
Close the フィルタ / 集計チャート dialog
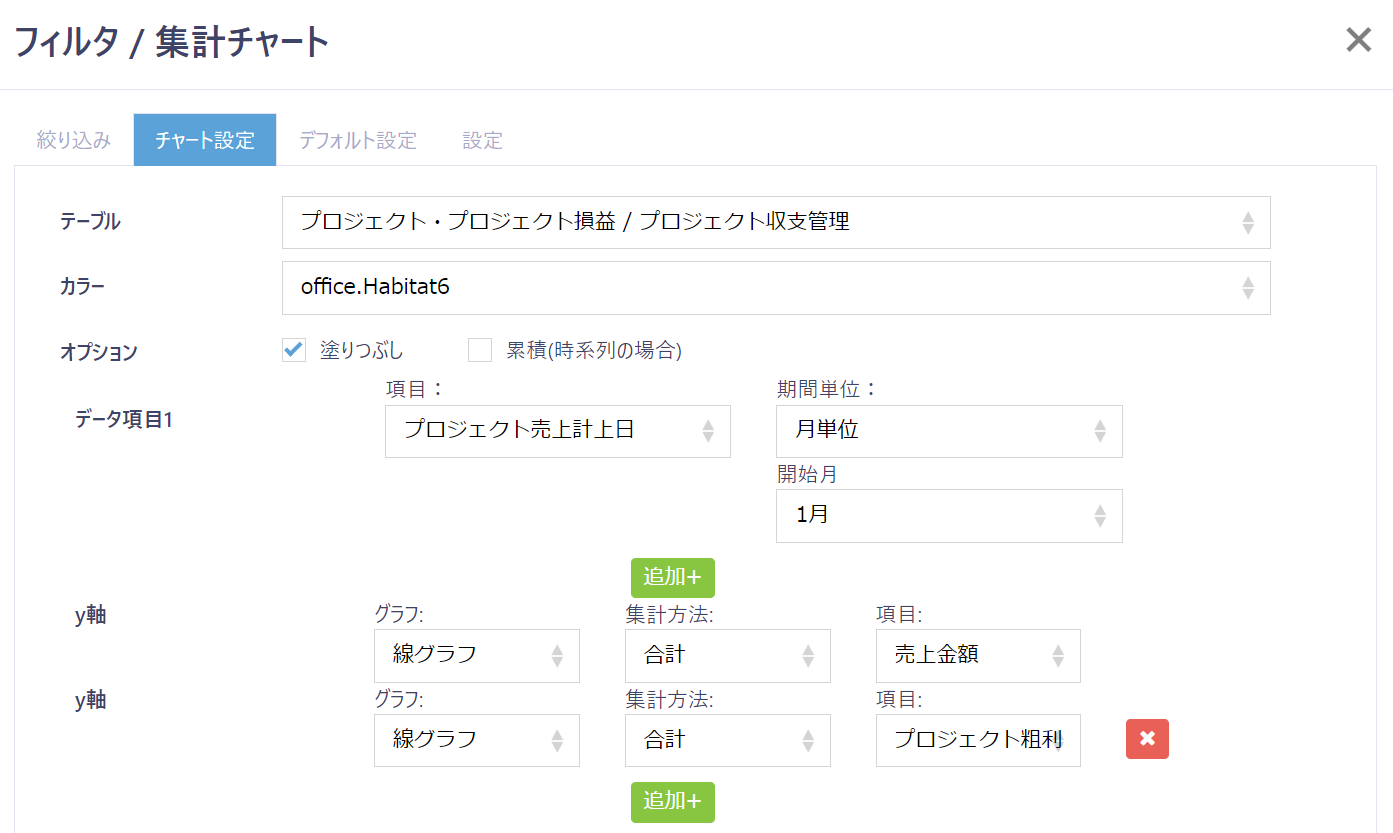pyautogui.click(x=1358, y=40)
